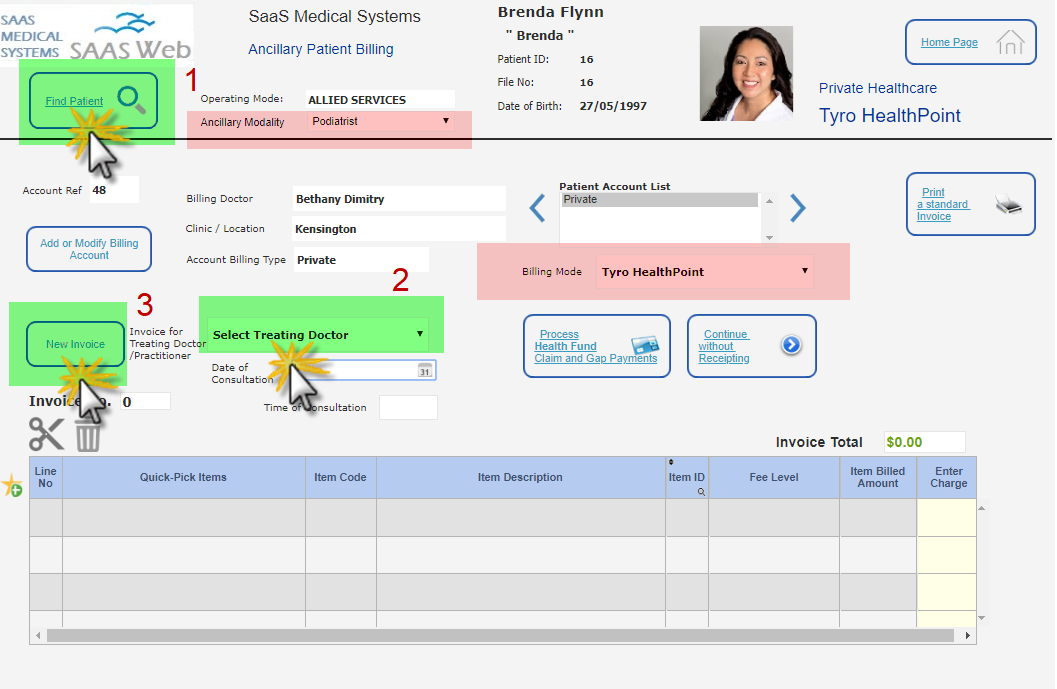Image resolution: width=1057 pixels, height=689 pixels.
Task: Open the Select Treating Doctor dropdown
Action: point(318,334)
